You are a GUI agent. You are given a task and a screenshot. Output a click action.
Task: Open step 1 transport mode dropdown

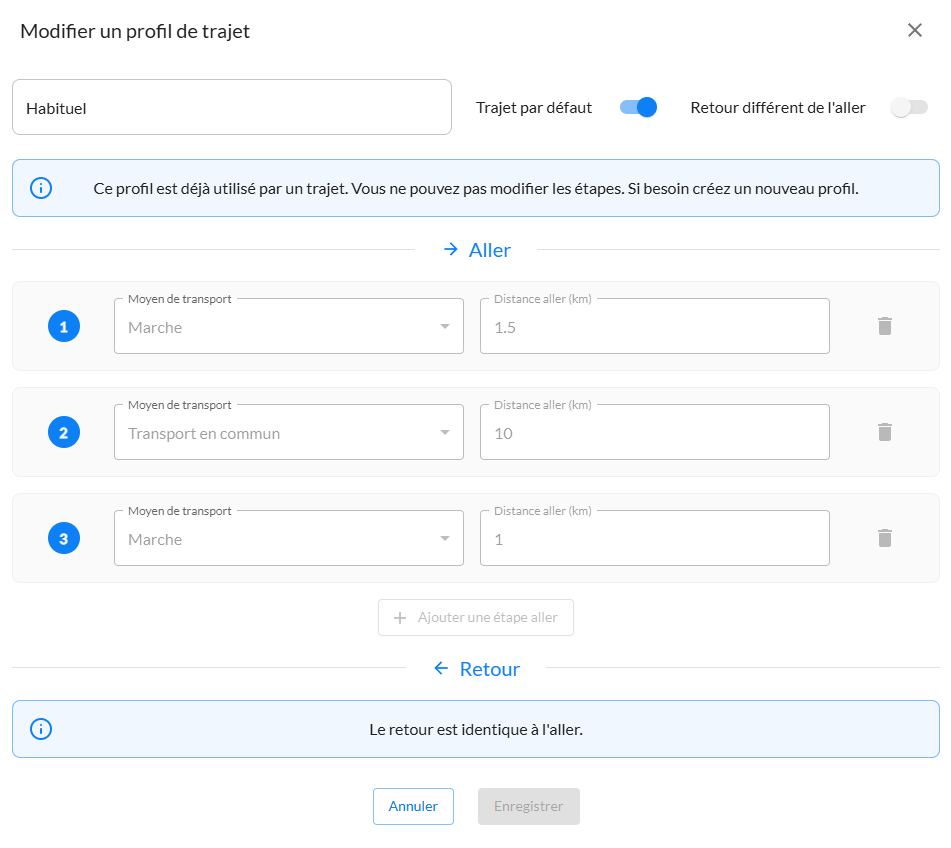(x=288, y=327)
